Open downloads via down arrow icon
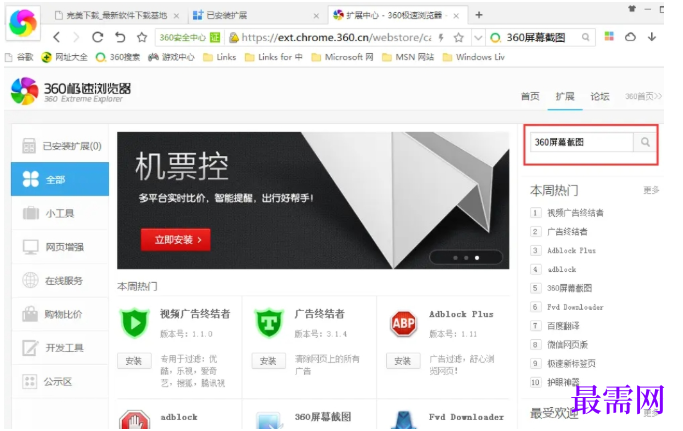 (652, 37)
